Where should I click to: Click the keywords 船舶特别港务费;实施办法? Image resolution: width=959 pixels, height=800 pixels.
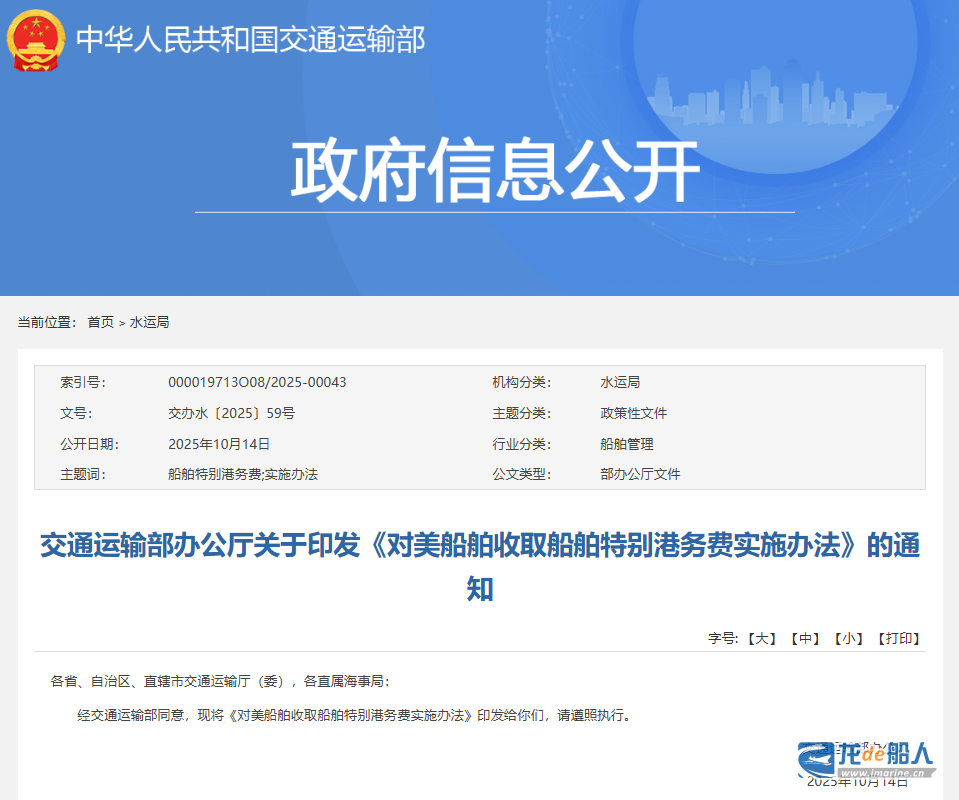point(243,474)
